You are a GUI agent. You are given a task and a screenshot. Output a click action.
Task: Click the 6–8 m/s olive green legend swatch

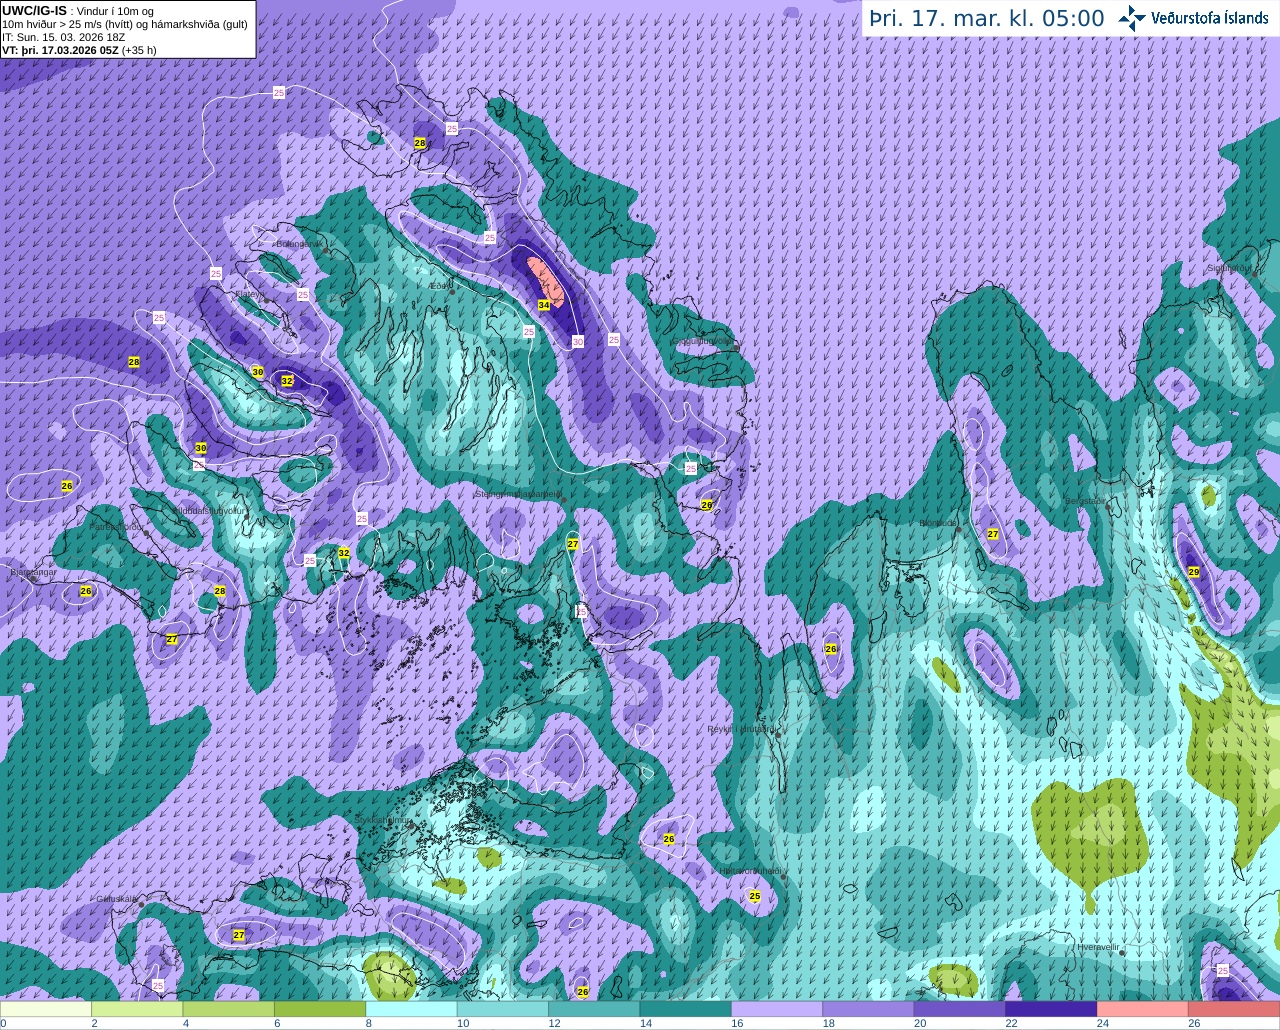(320, 1009)
